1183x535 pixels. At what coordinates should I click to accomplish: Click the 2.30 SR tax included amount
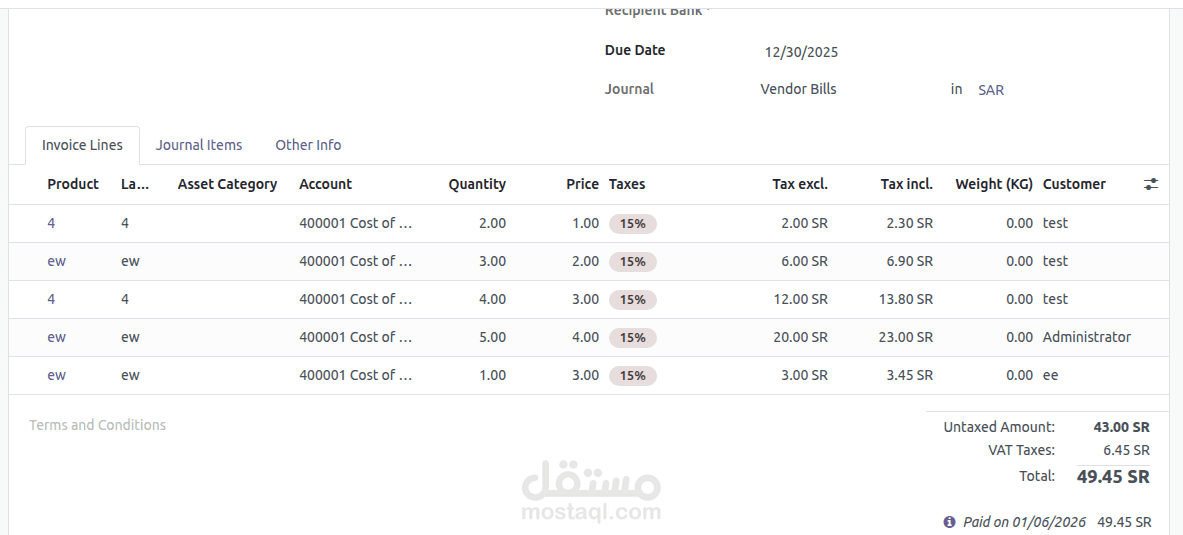[909, 223]
